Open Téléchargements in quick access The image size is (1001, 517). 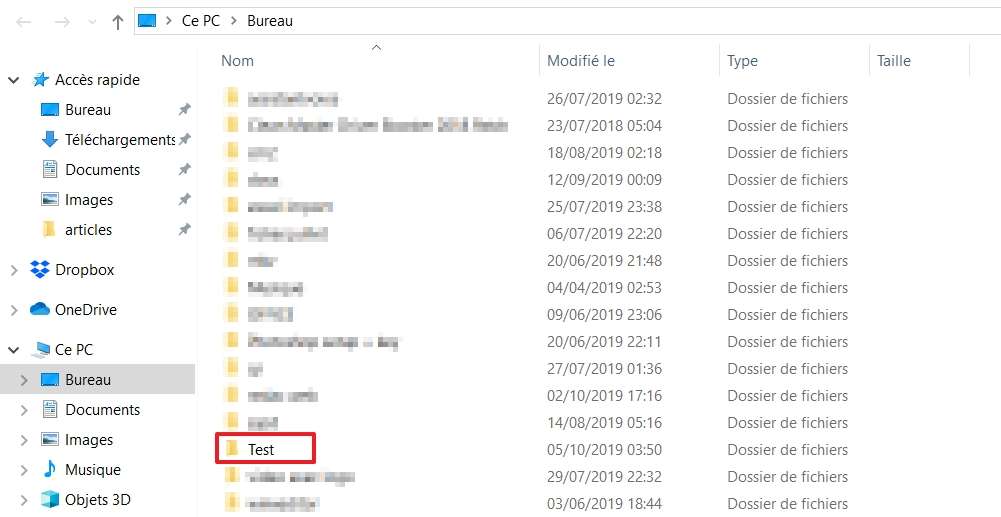tap(120, 140)
